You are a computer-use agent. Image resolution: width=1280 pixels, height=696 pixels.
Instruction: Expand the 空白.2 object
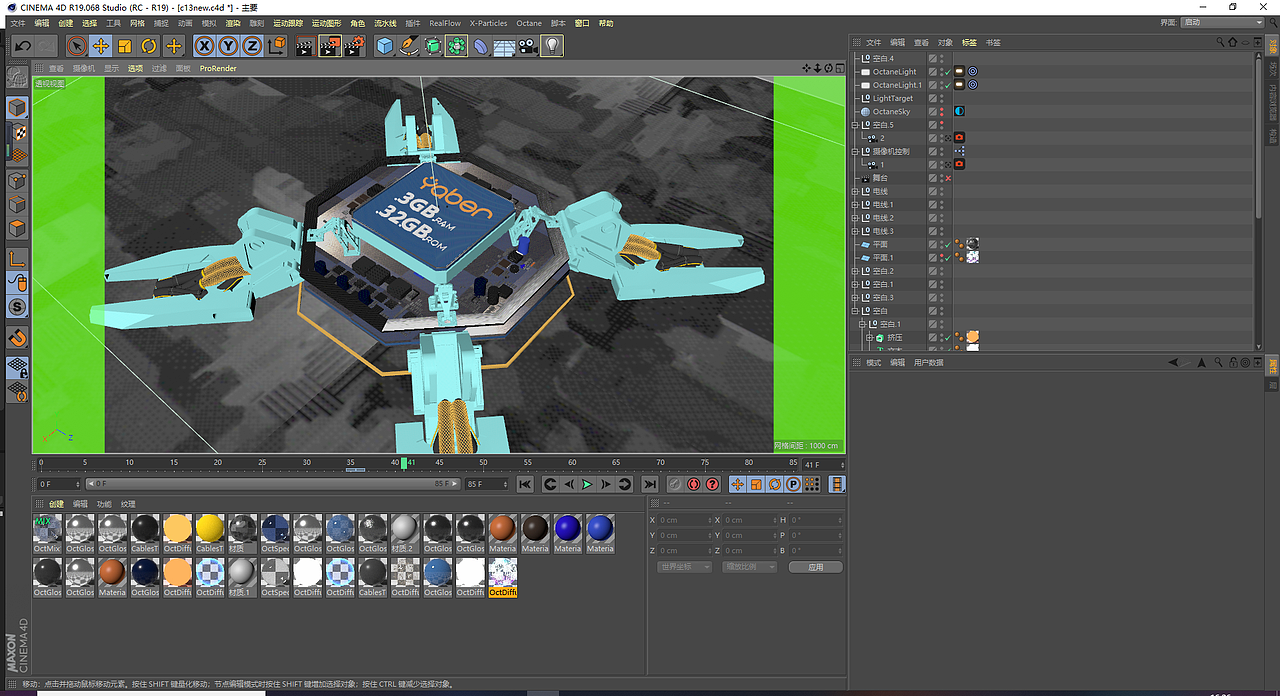(x=855, y=271)
